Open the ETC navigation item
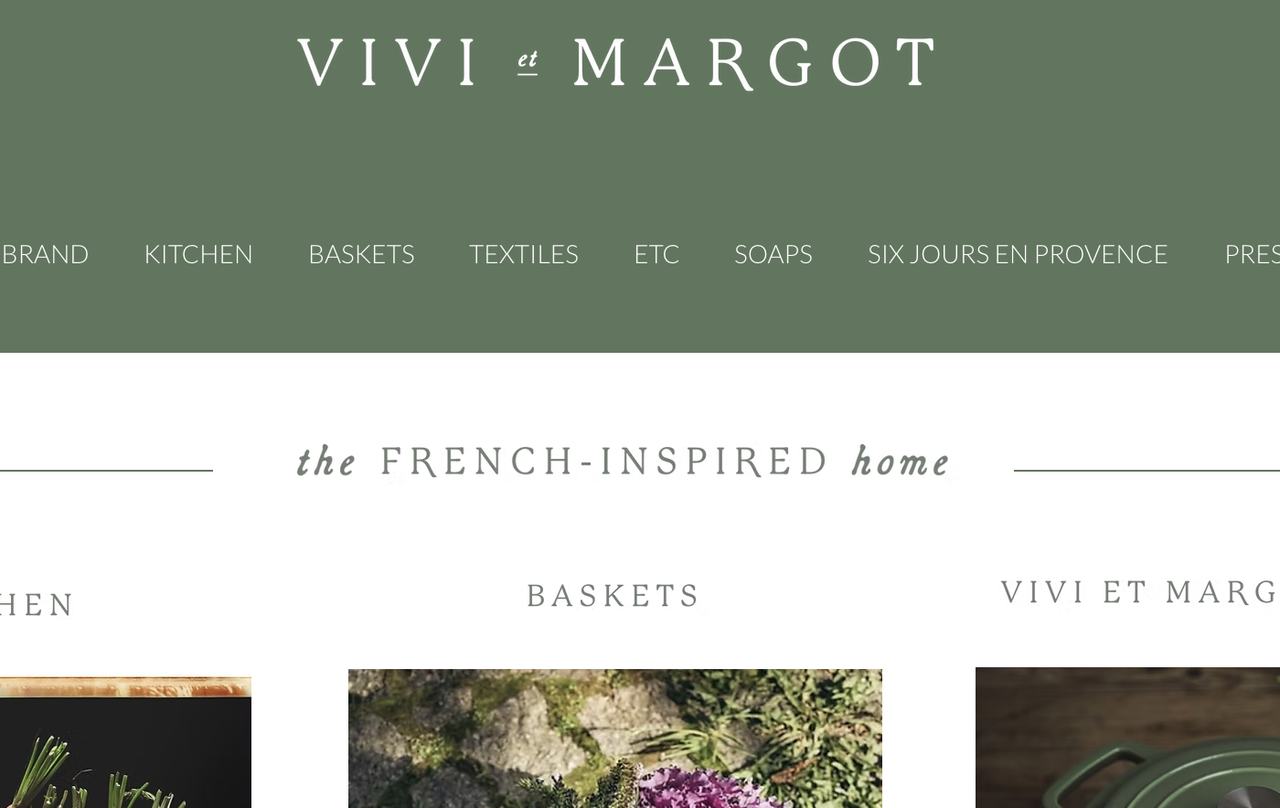Screen dimensions: 1280x808 (656, 254)
